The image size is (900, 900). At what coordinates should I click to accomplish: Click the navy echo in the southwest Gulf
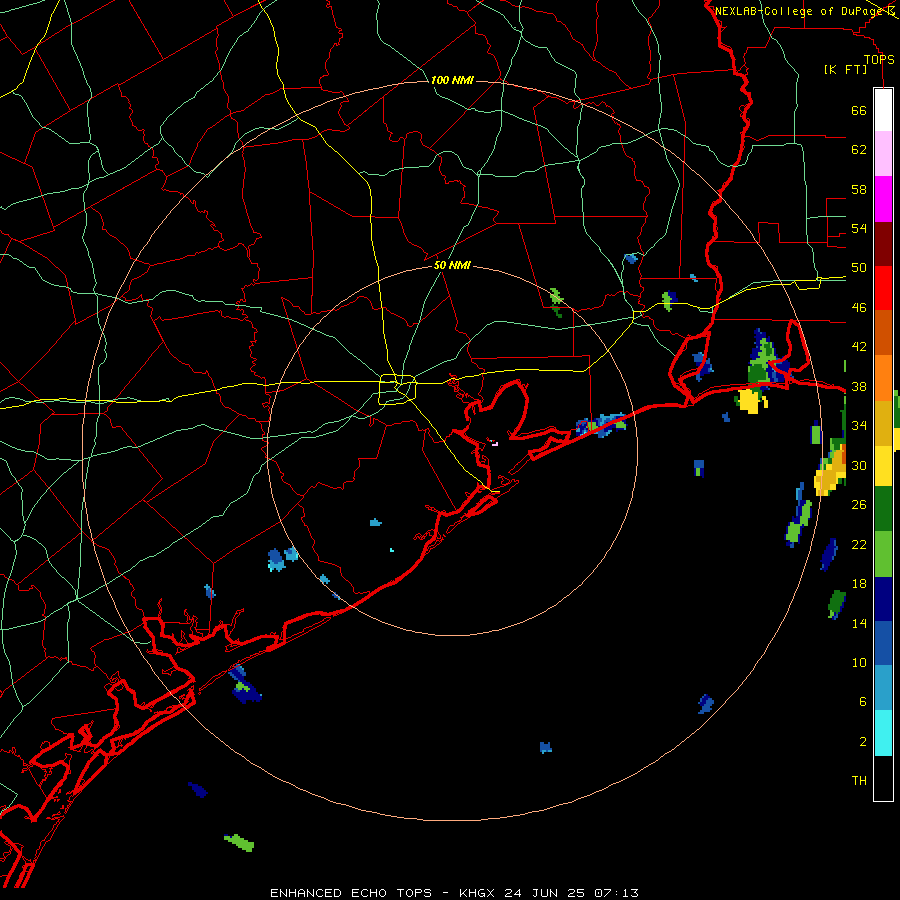point(198,790)
